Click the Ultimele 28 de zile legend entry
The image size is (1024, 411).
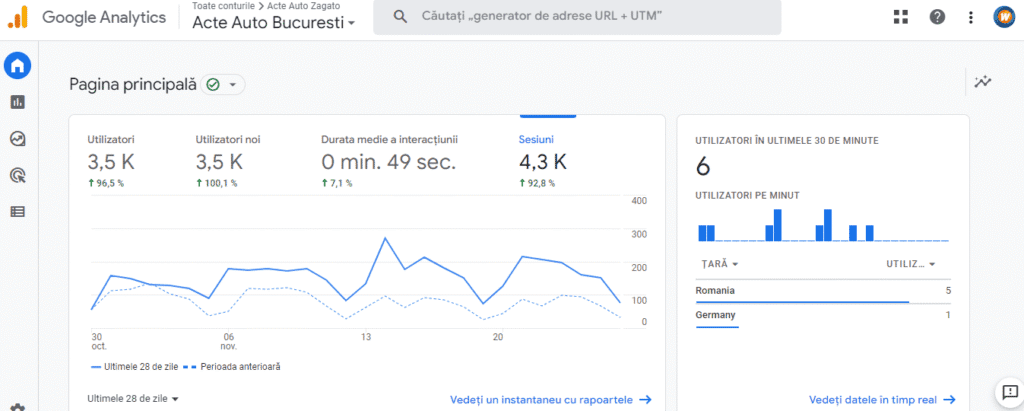click(137, 367)
